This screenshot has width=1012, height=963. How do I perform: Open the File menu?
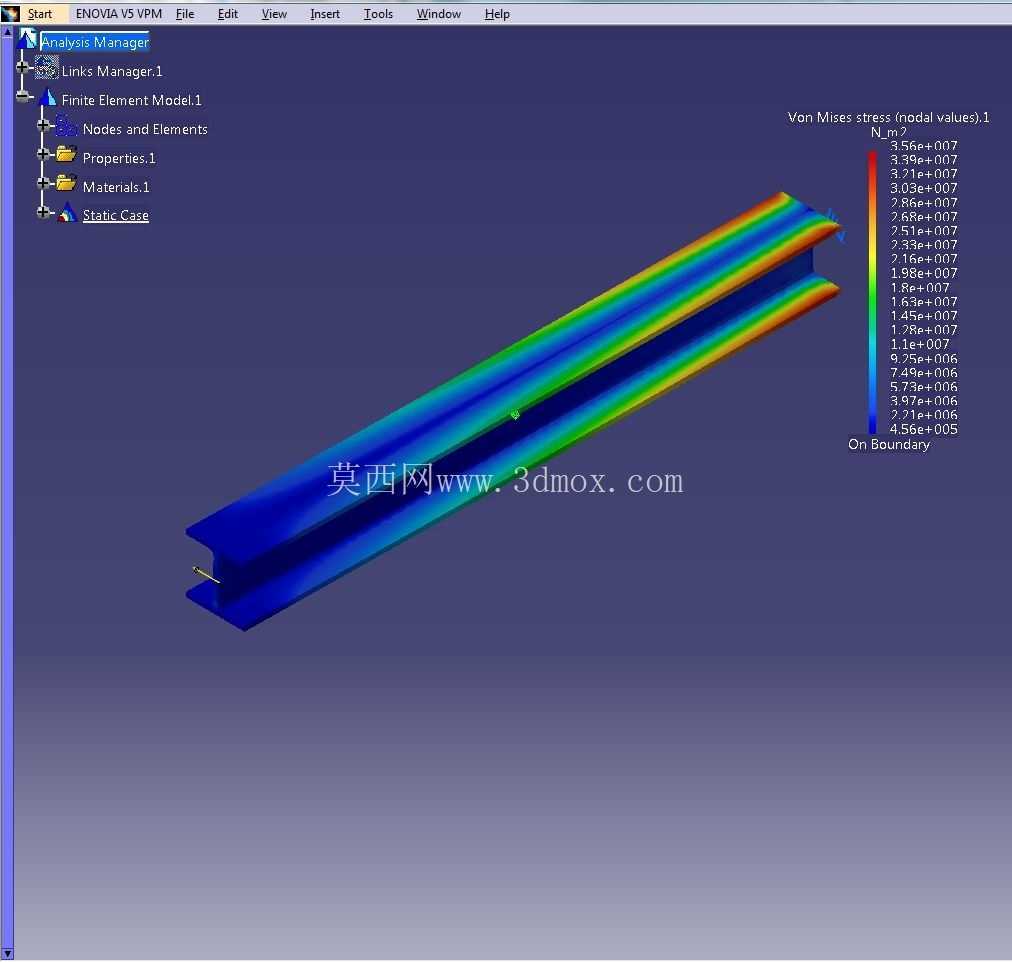click(185, 14)
